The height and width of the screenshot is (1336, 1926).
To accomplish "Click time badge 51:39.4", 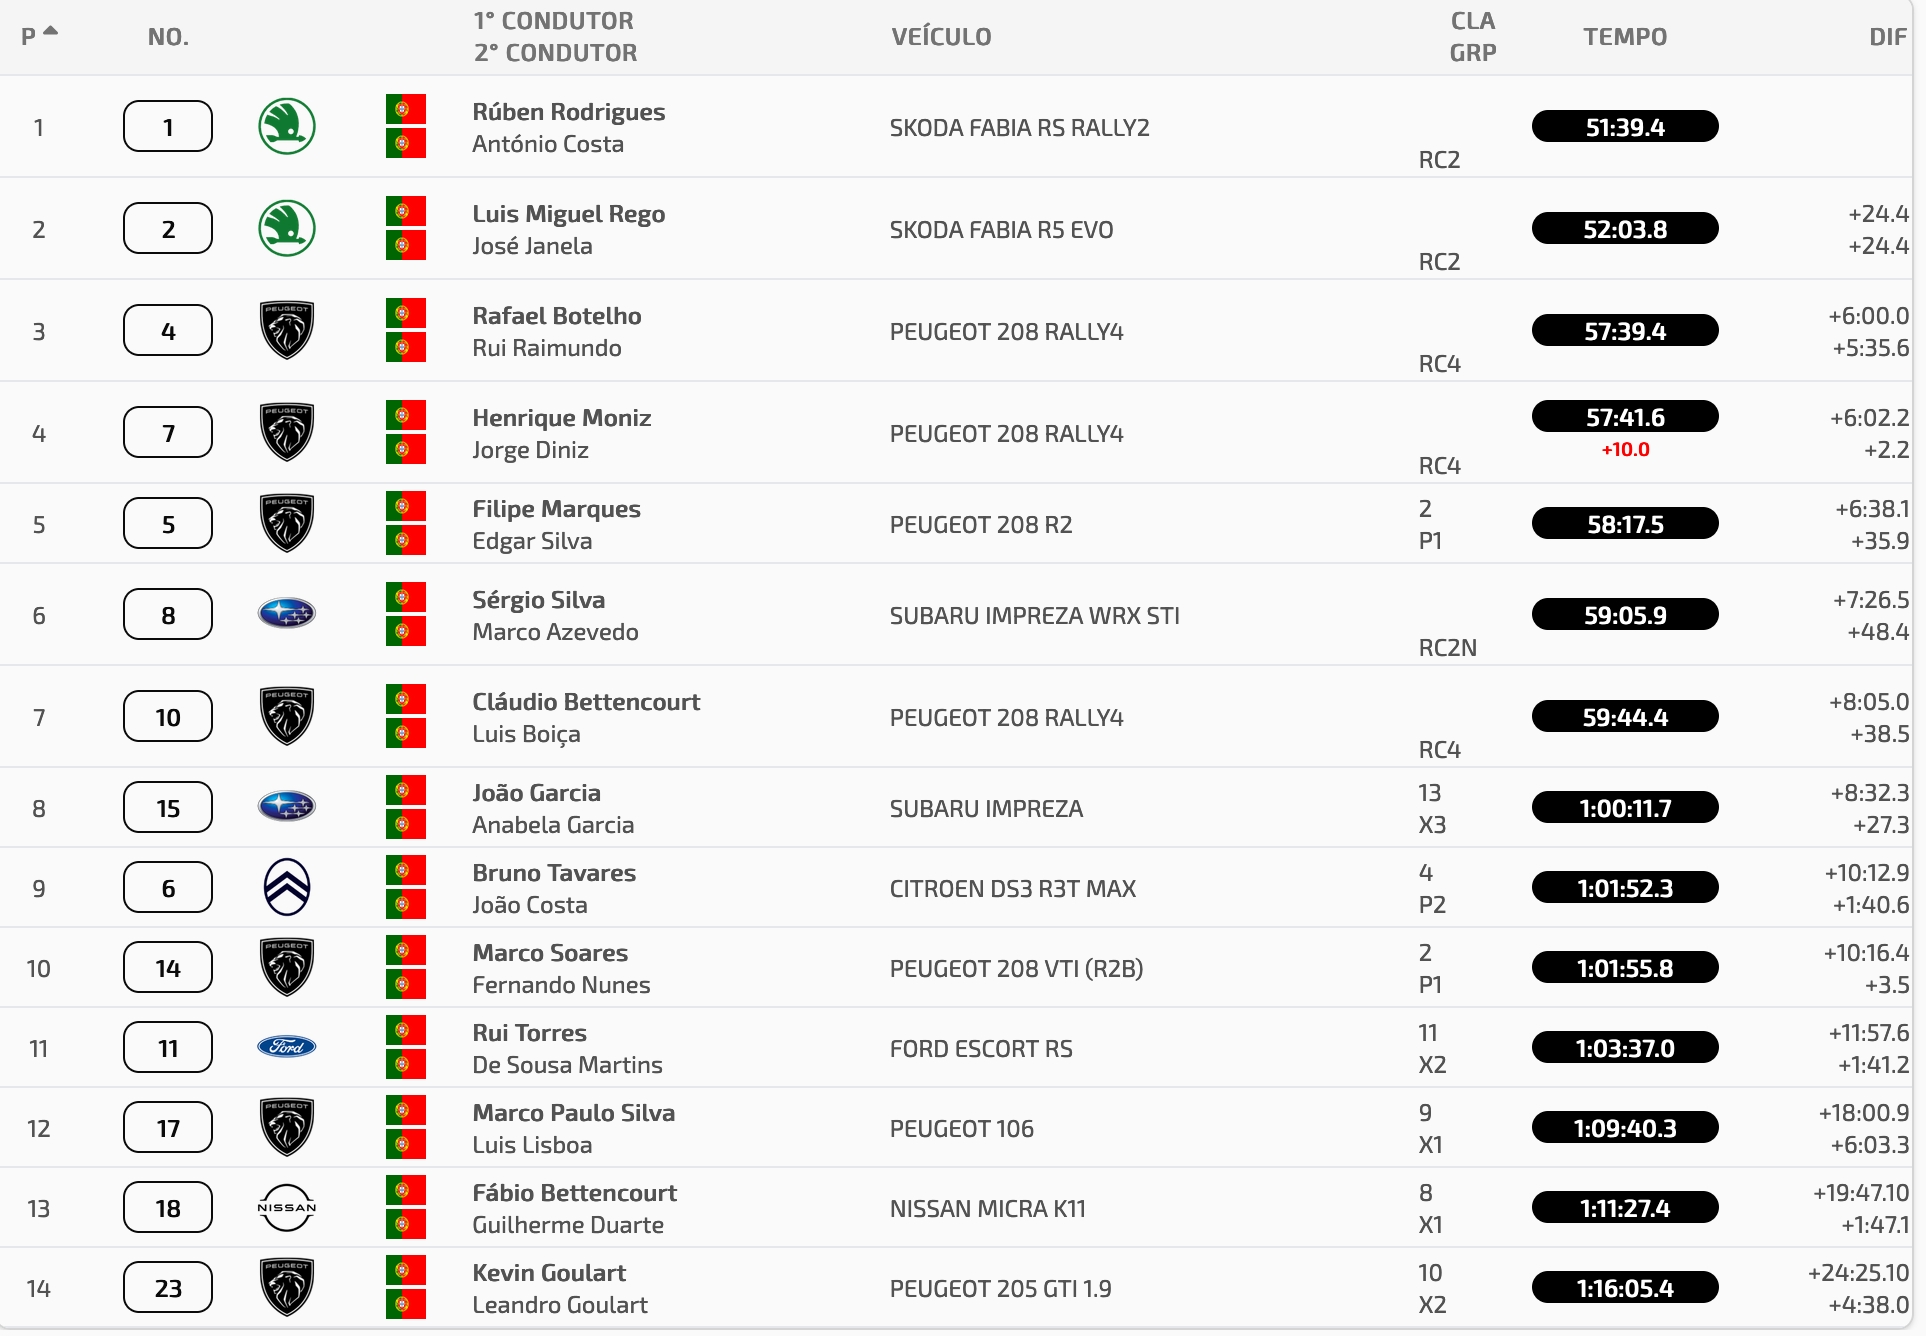I will point(1625,127).
